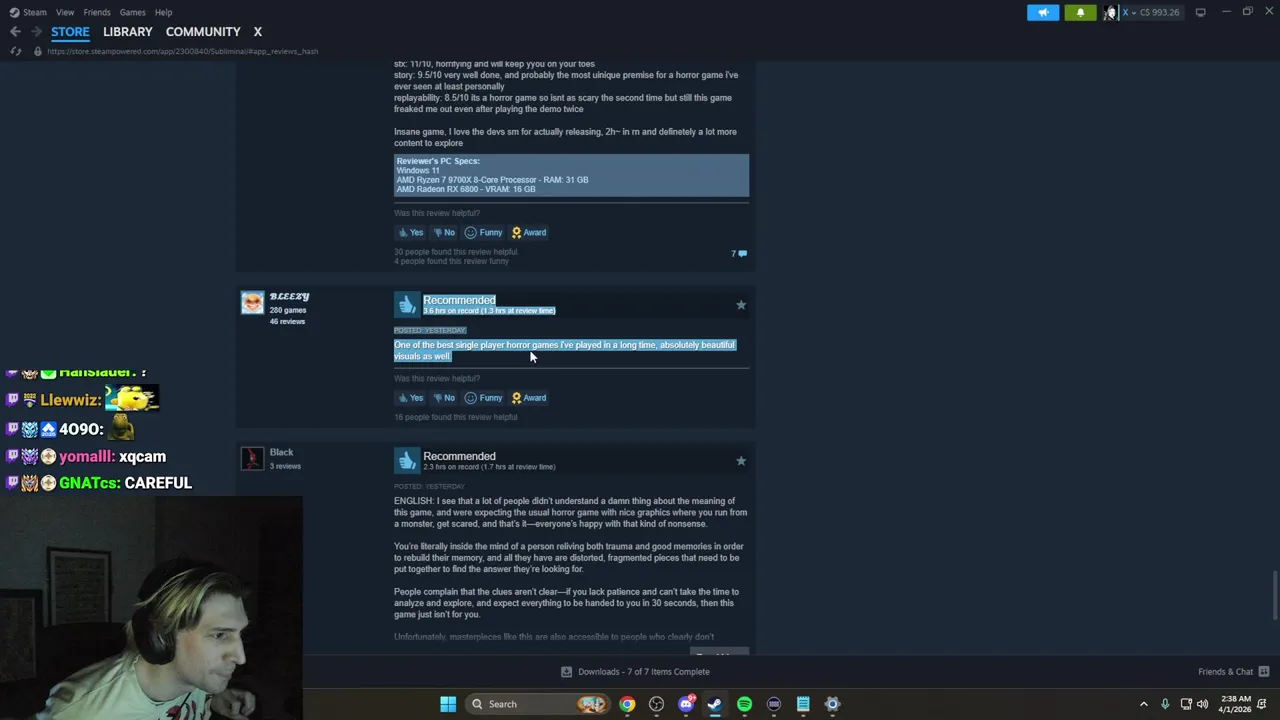Vote Yes on the PC specs review
1280x720 pixels.
point(411,232)
